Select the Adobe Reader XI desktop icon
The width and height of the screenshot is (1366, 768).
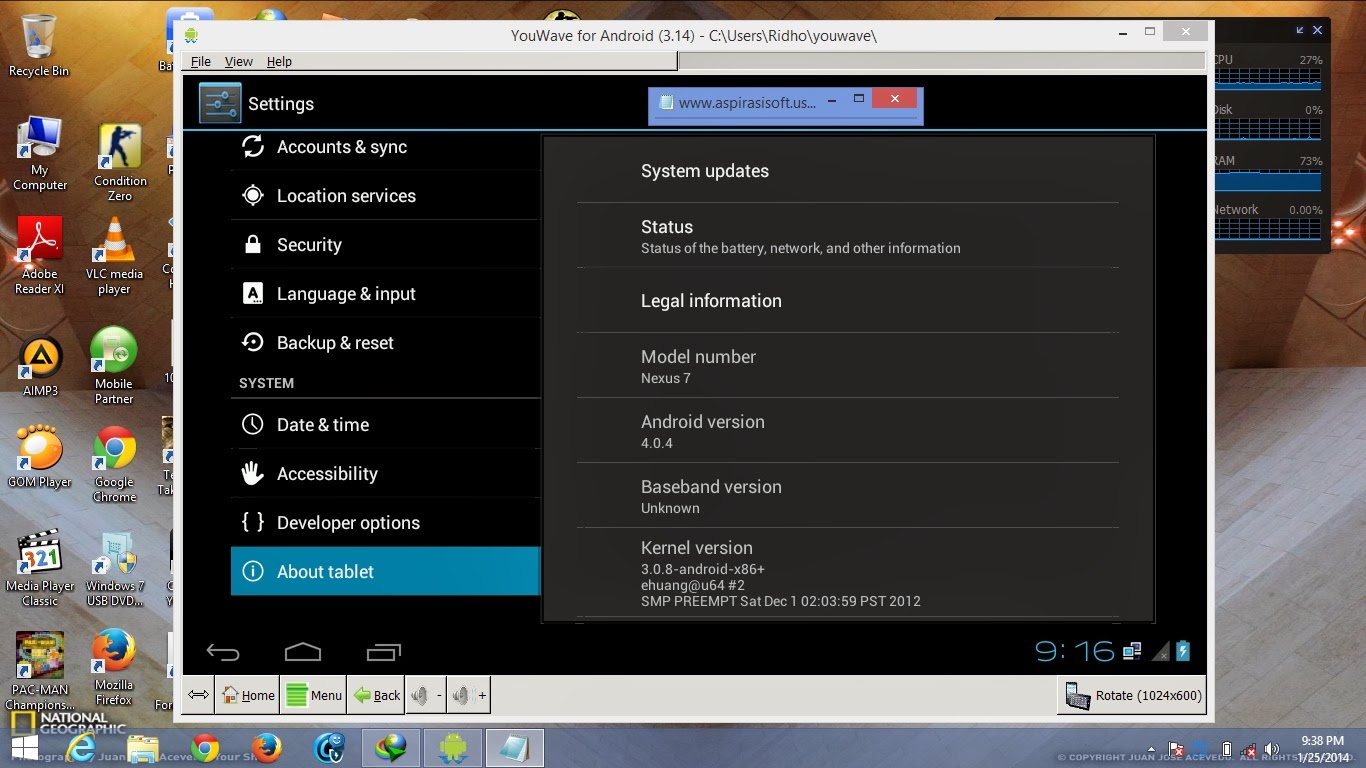pyautogui.click(x=39, y=256)
